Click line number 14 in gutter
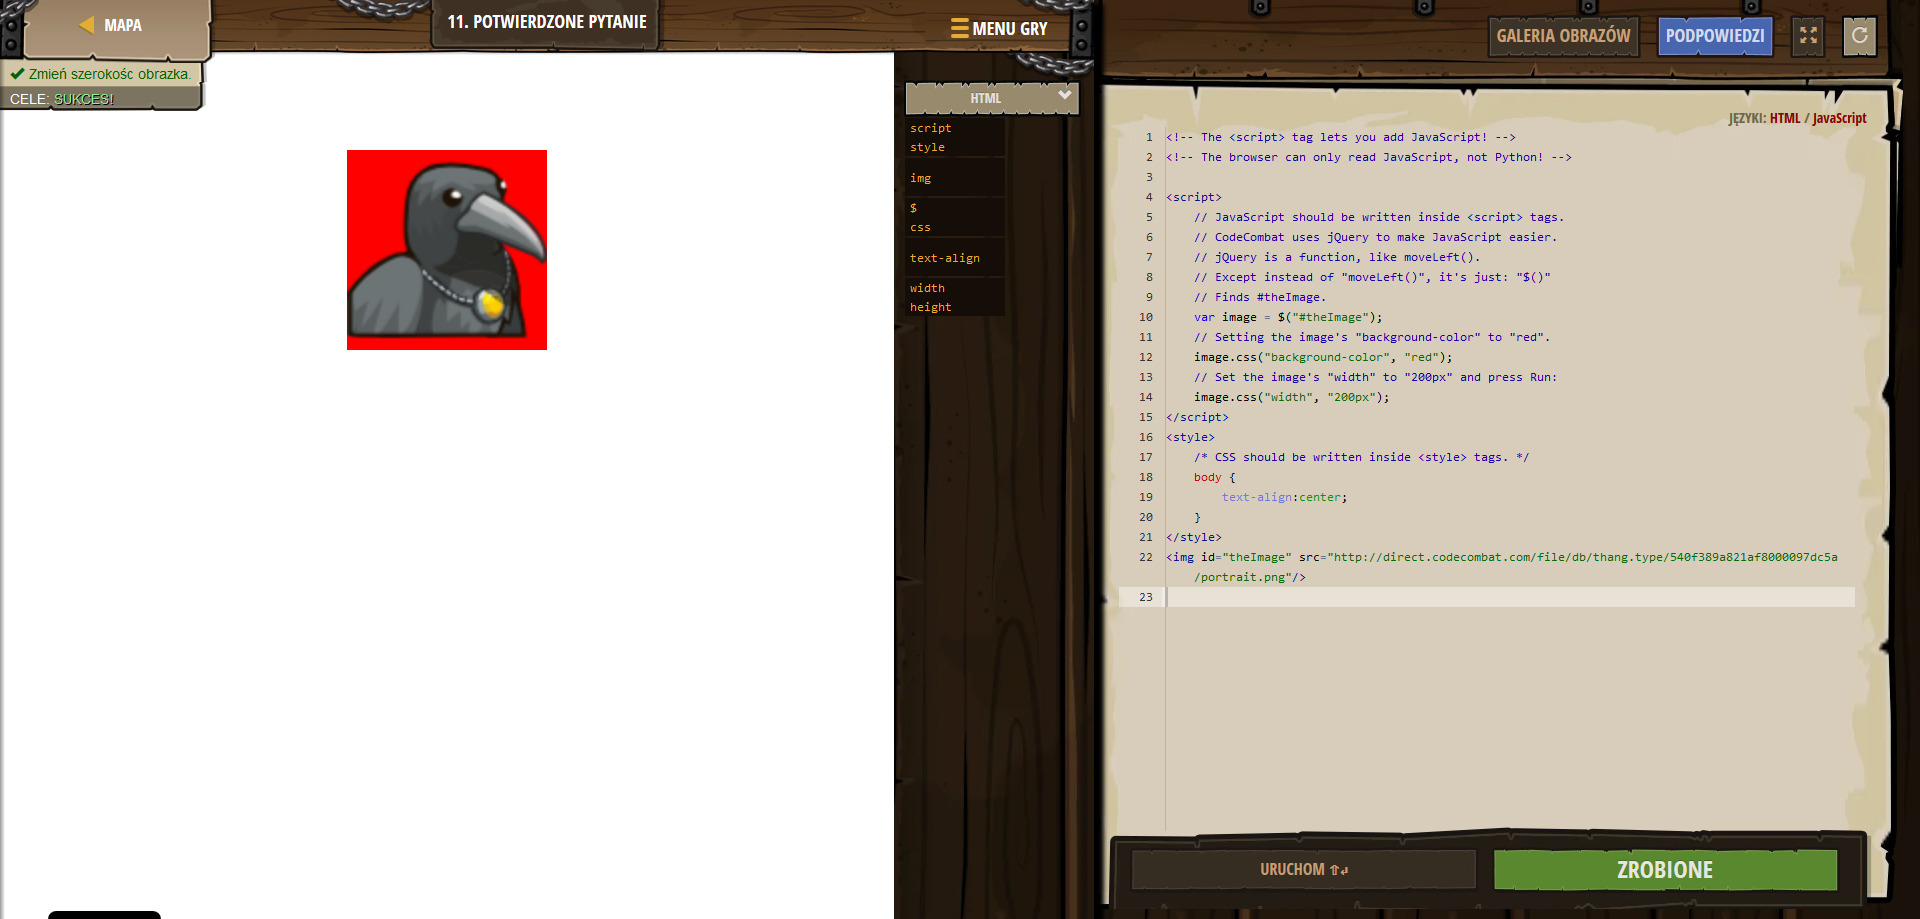Screen dimensions: 1920x919 (1146, 397)
